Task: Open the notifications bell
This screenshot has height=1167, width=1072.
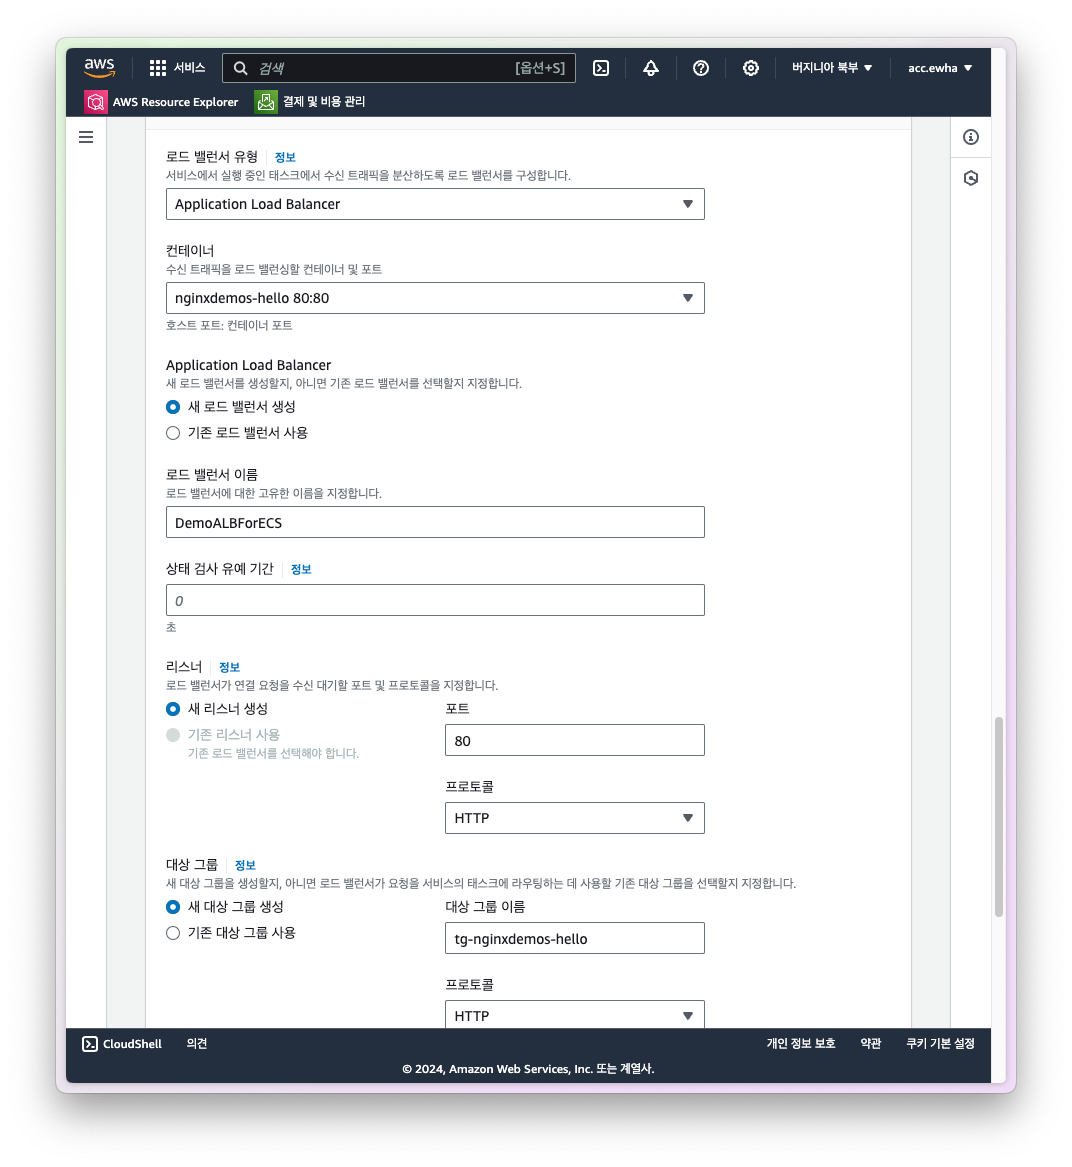Action: [651, 68]
